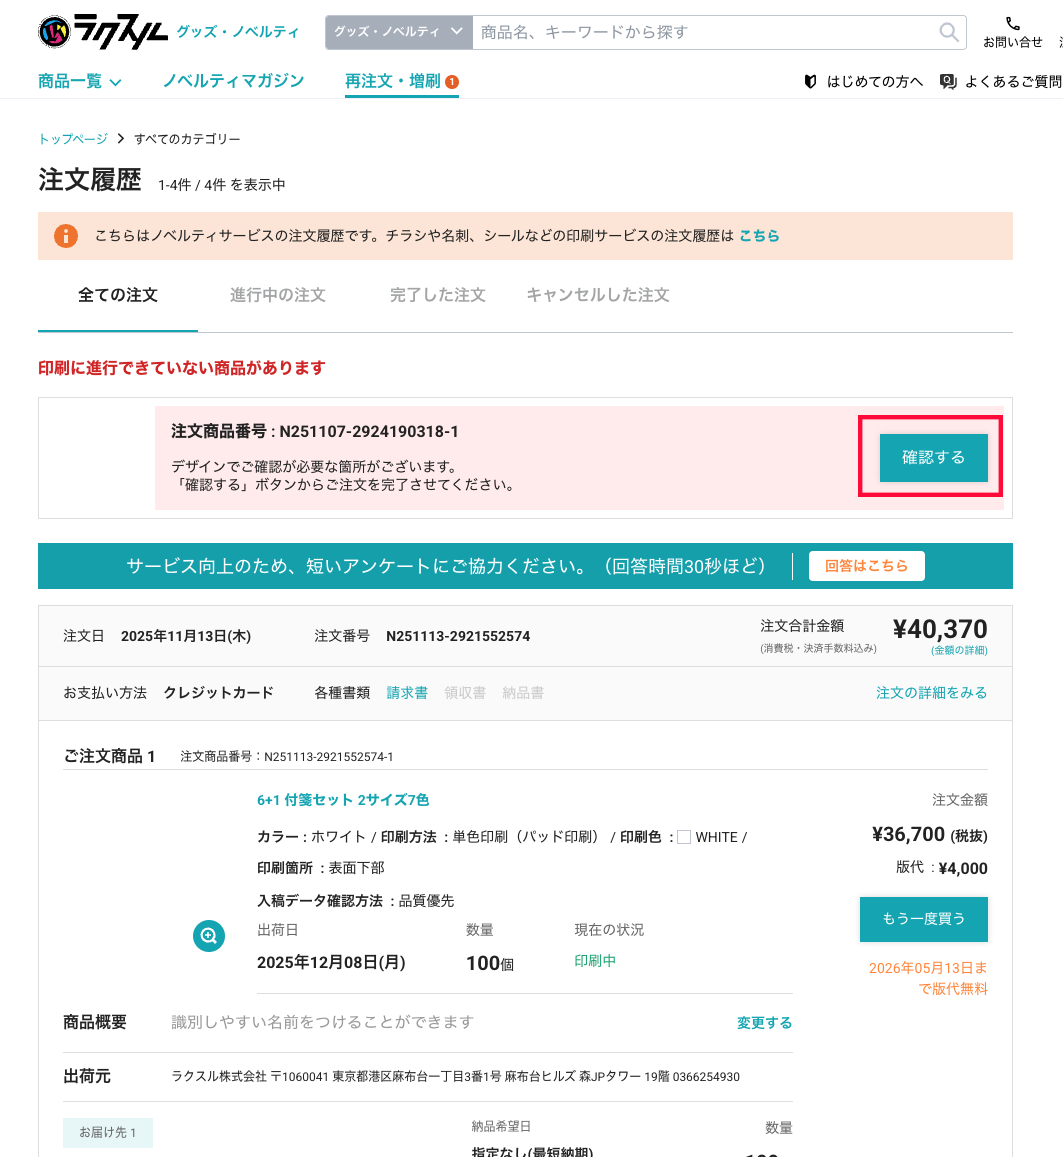Click the search magnifier icon

click(949, 32)
